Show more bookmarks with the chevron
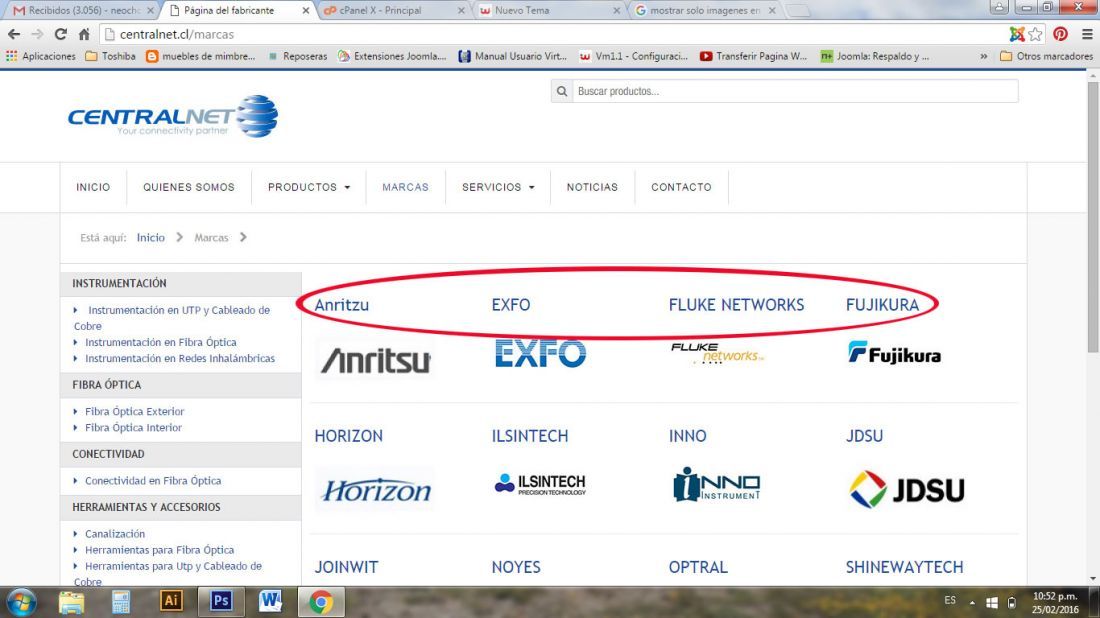The image size is (1100, 618). click(983, 56)
